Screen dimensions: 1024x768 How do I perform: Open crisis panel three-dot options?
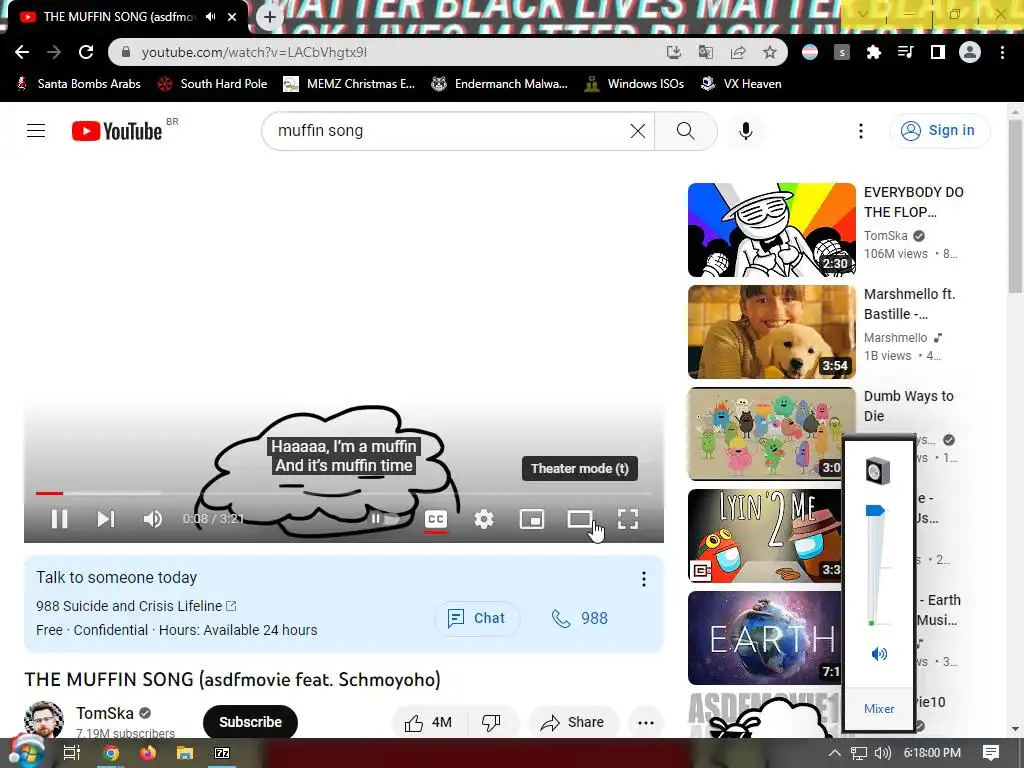644,579
